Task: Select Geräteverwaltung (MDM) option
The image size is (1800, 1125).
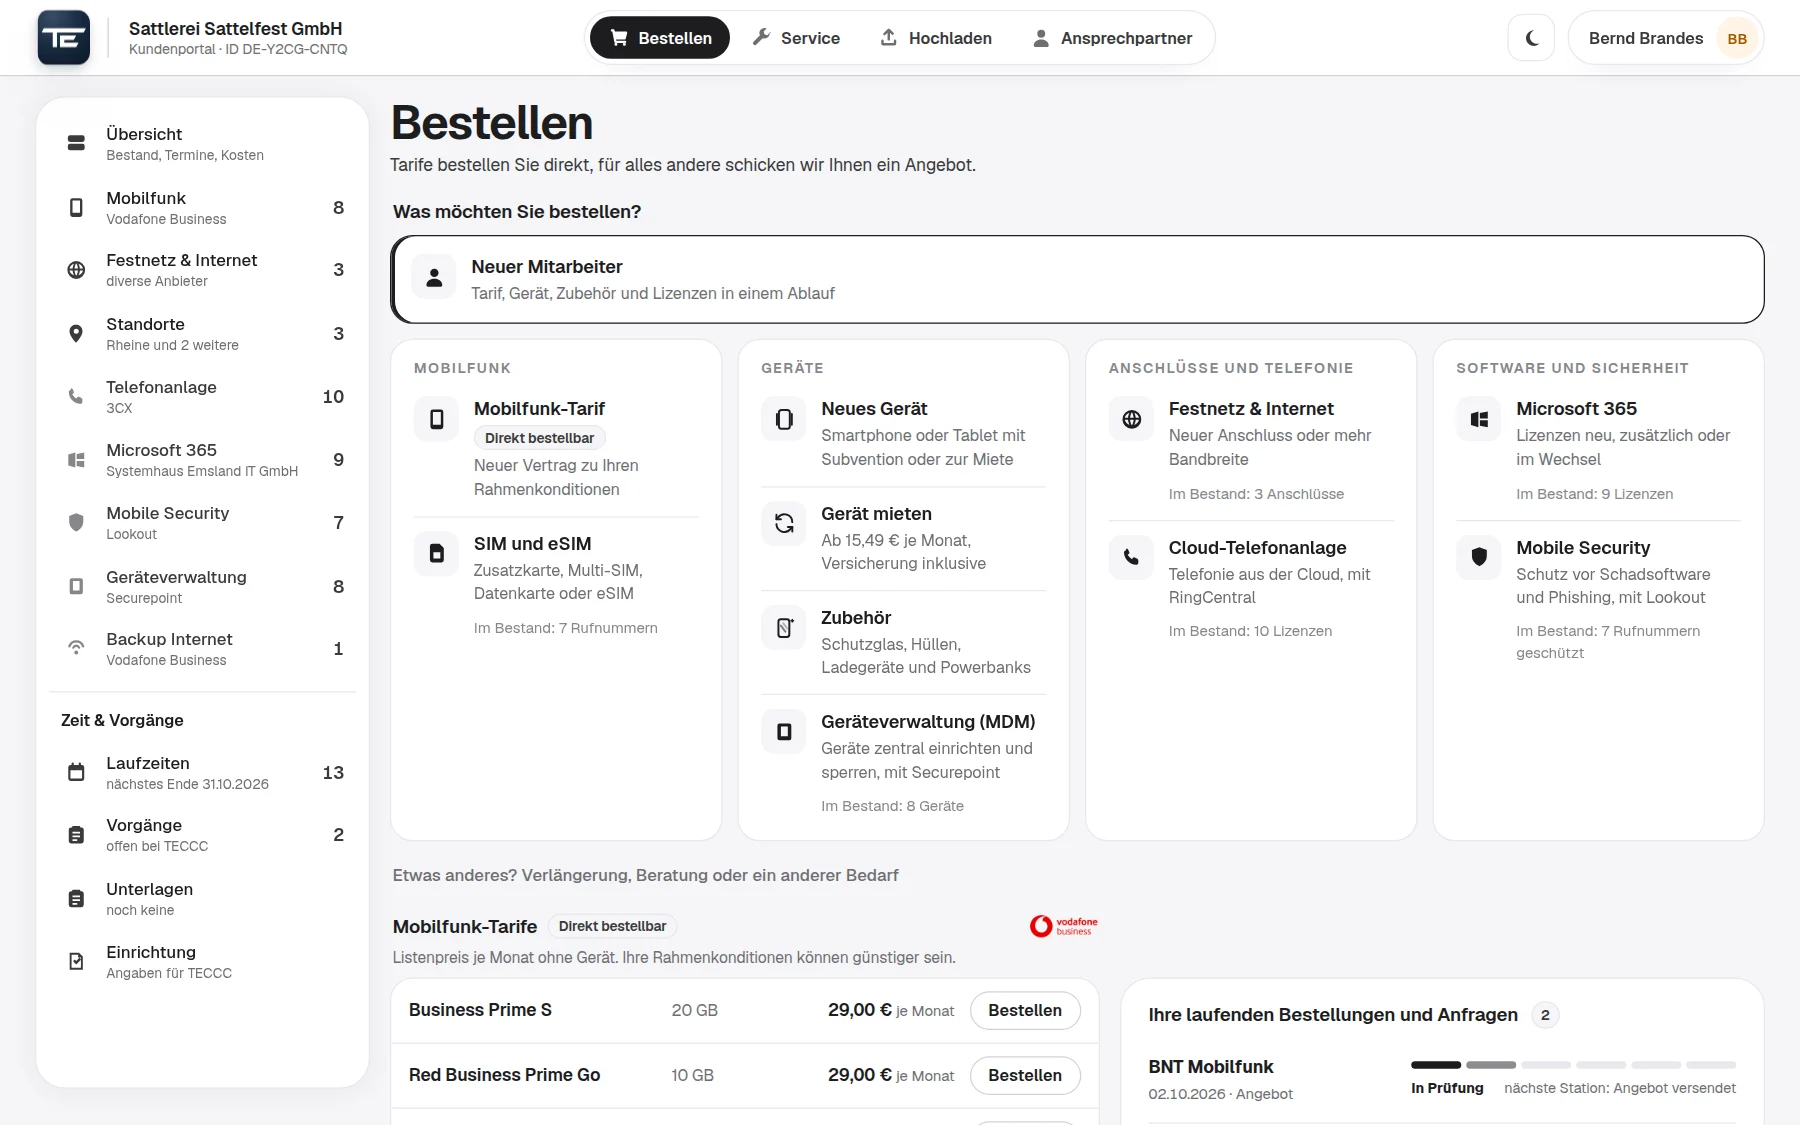Action: 903,763
